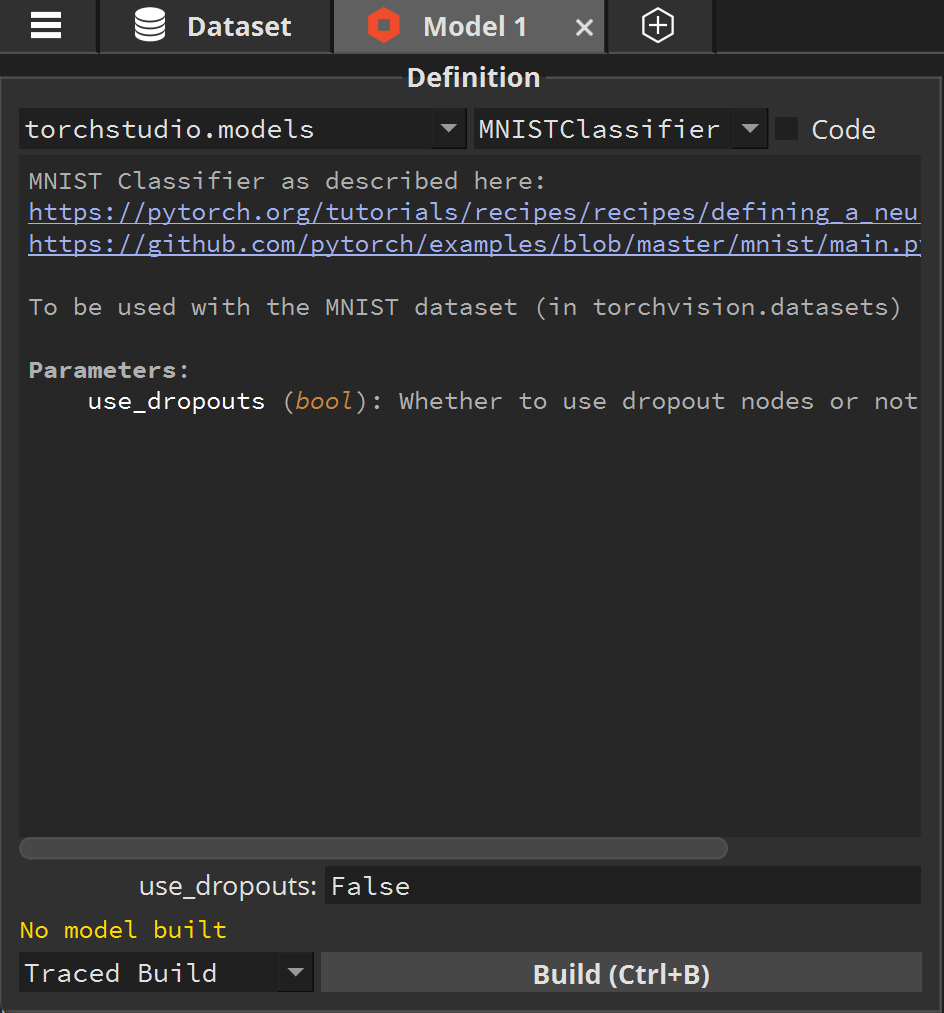Close the Model 1 tab
Viewport: 944px width, 1013px height.
584,27
